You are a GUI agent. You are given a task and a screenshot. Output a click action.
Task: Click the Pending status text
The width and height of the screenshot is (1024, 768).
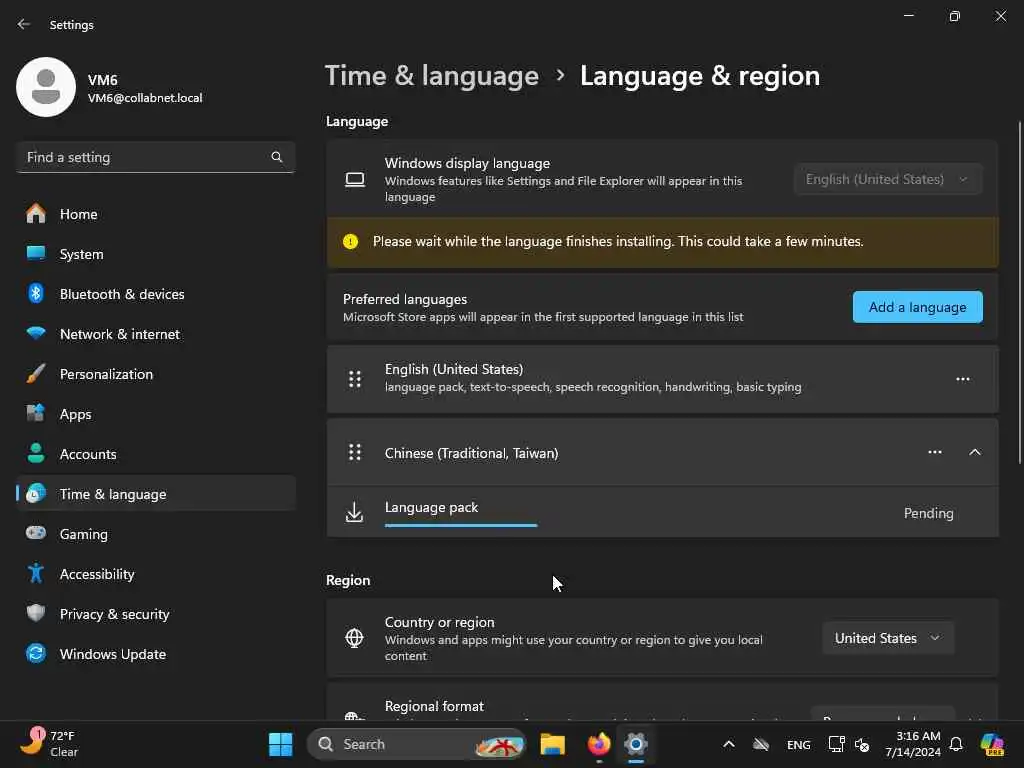pos(928,513)
